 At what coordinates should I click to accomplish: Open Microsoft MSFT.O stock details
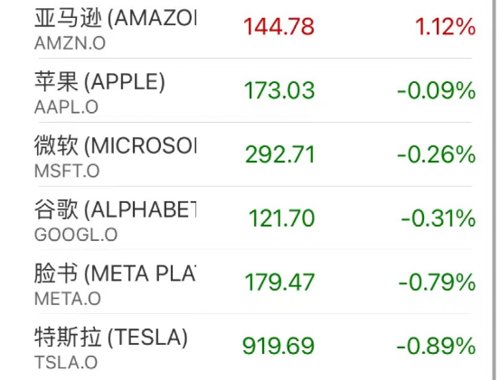click(255, 155)
